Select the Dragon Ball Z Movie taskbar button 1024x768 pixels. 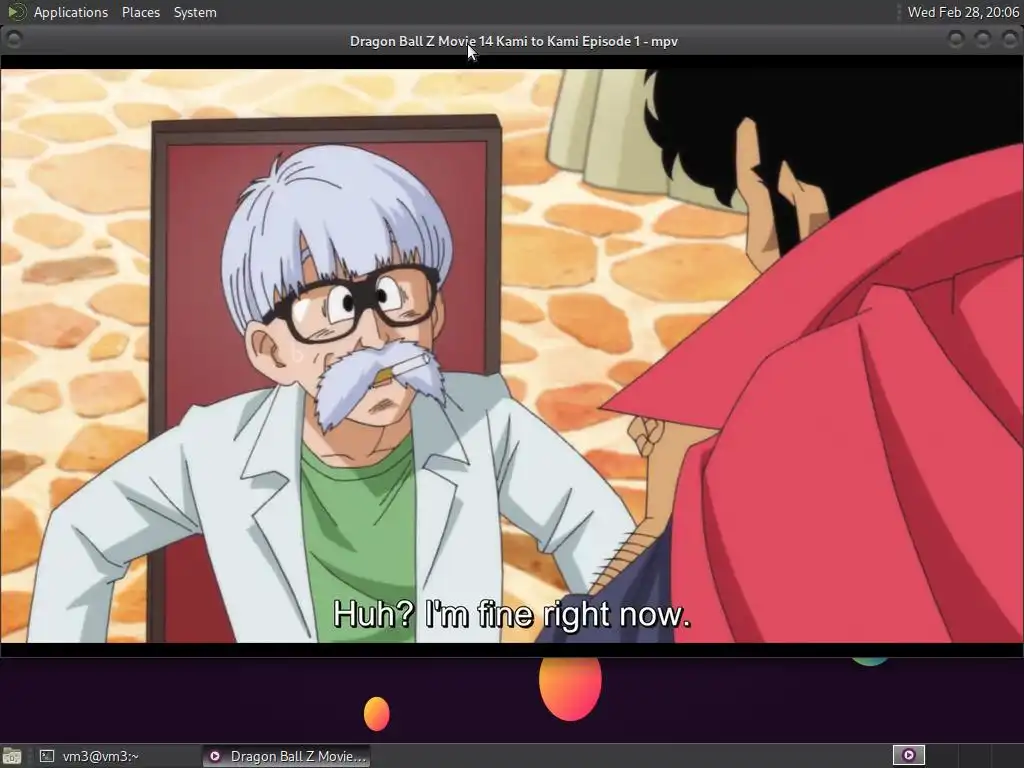pos(286,756)
